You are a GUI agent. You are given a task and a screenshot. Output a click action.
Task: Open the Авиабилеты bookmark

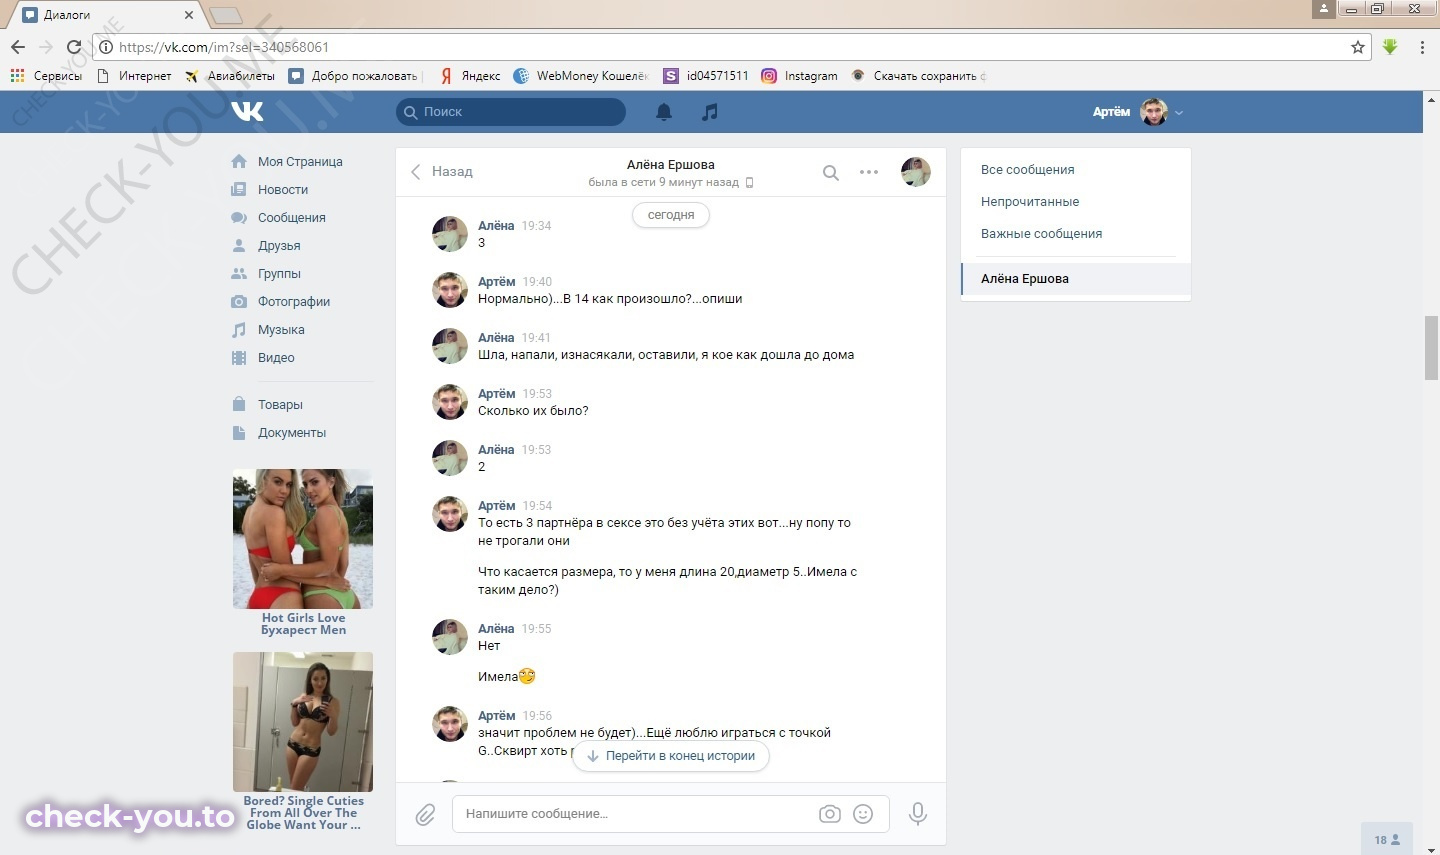point(230,75)
